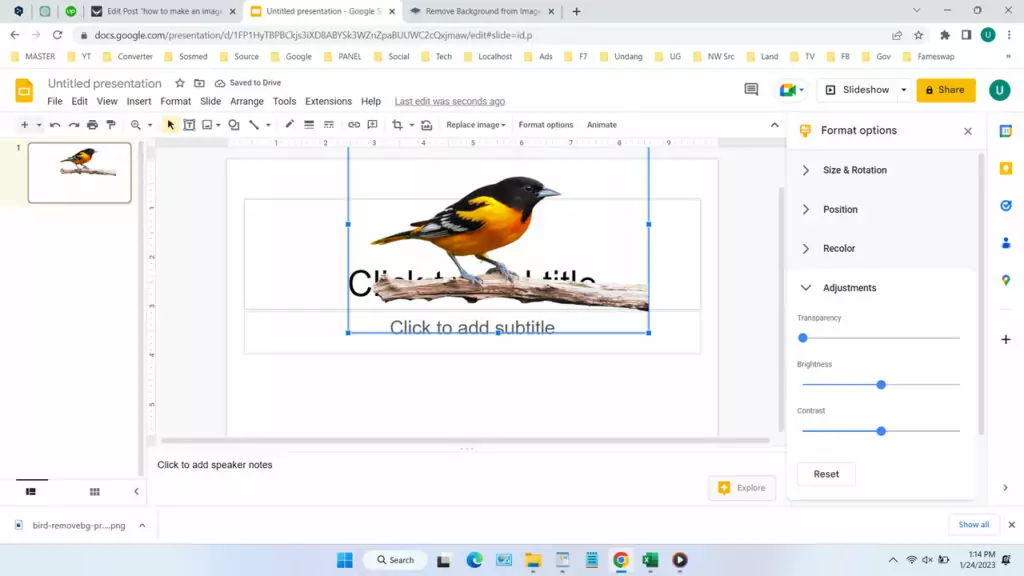1024x576 pixels.
Task: Star the Untitled presentation
Action: coord(180,83)
